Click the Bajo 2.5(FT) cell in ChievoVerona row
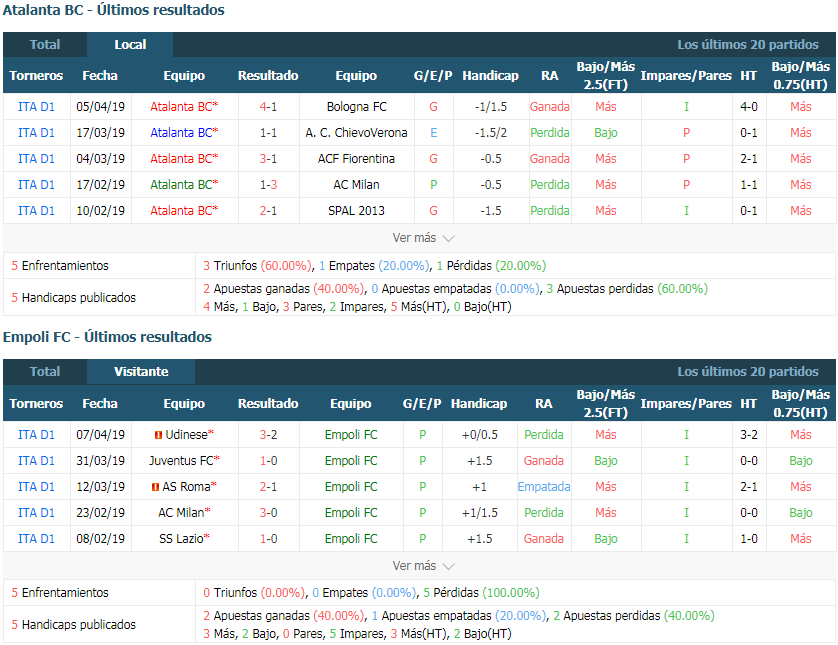Viewport: 838px width, 645px height. [x=606, y=133]
